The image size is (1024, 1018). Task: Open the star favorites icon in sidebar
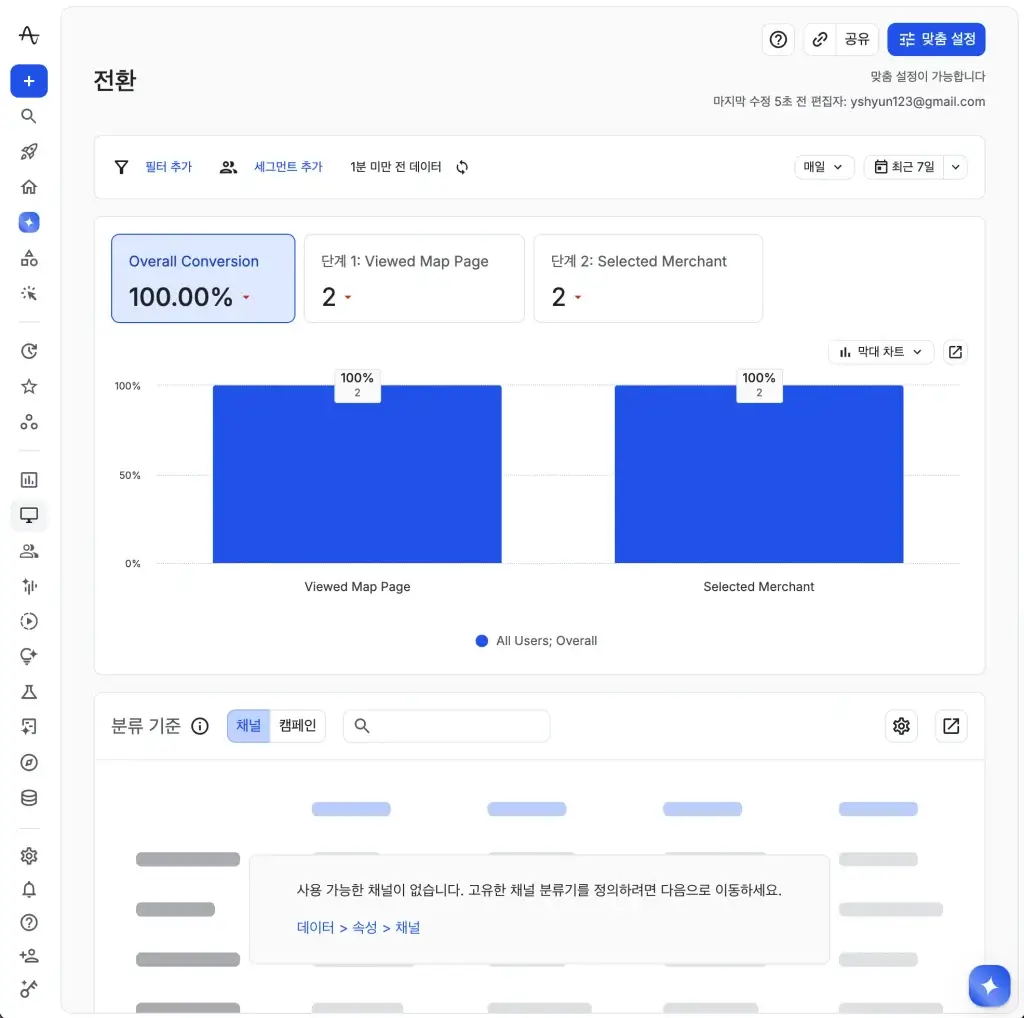pyautogui.click(x=29, y=387)
